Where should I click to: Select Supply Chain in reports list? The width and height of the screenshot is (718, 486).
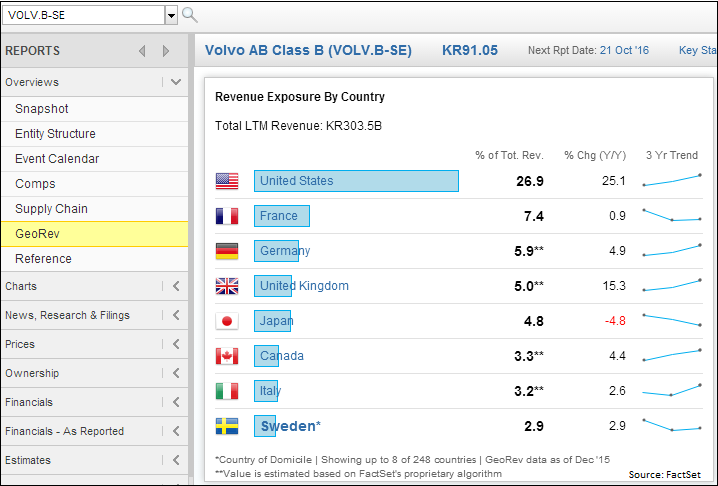51,209
